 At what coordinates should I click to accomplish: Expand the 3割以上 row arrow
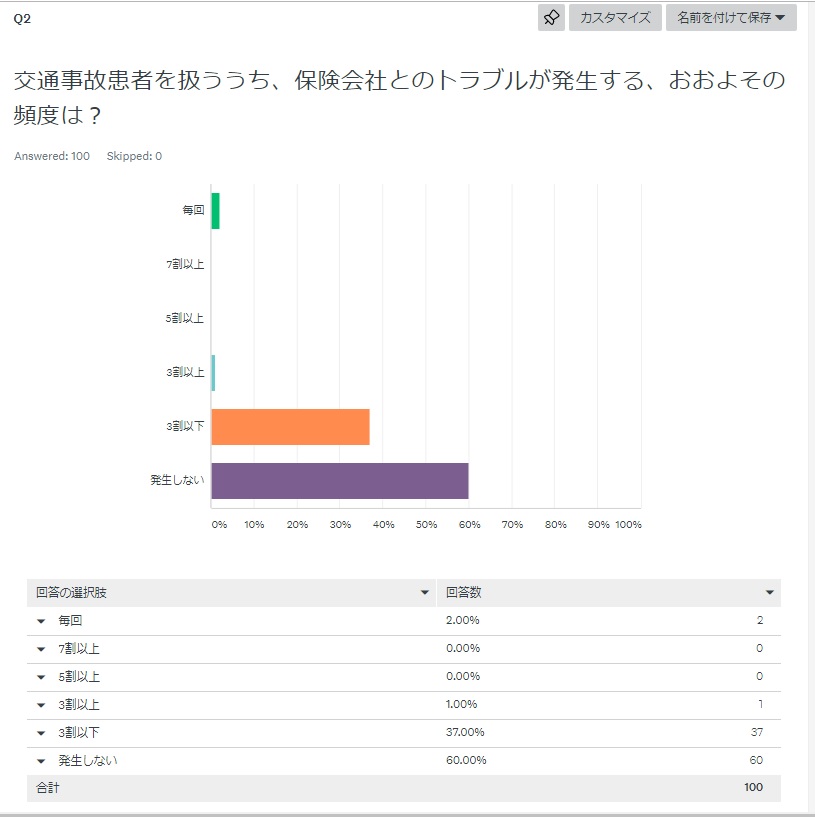pos(41,705)
